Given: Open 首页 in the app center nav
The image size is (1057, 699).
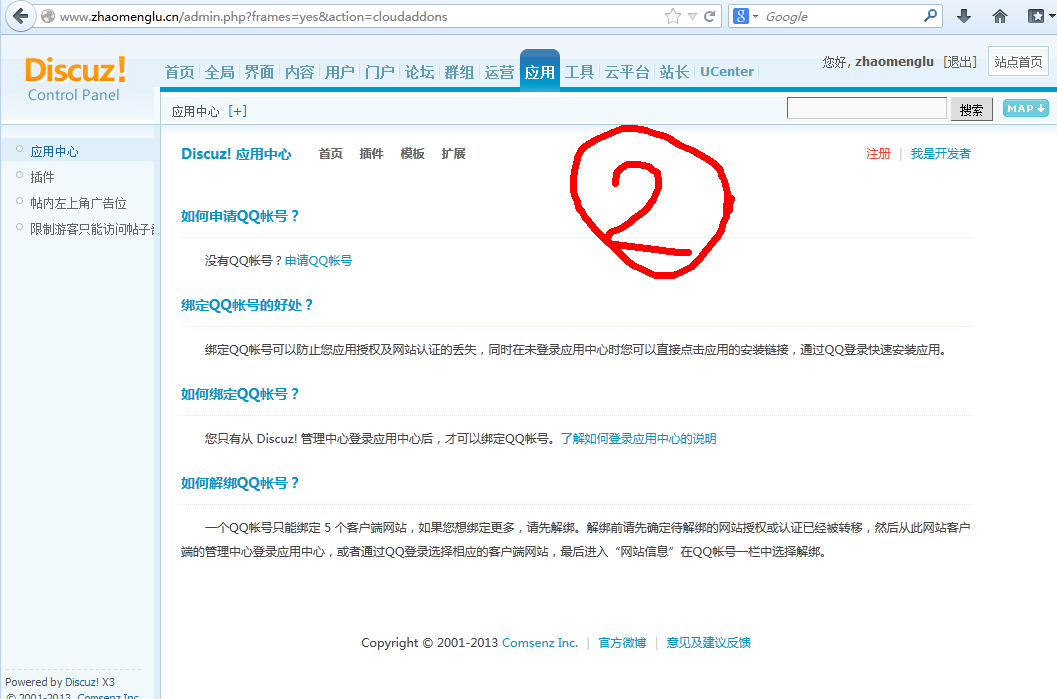Looking at the screenshot, I should pos(330,154).
